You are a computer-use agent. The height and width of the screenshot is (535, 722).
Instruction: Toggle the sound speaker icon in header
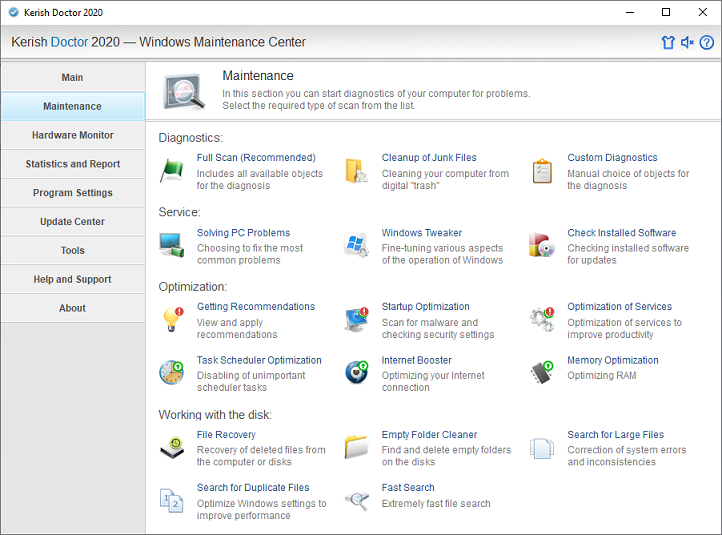687,42
